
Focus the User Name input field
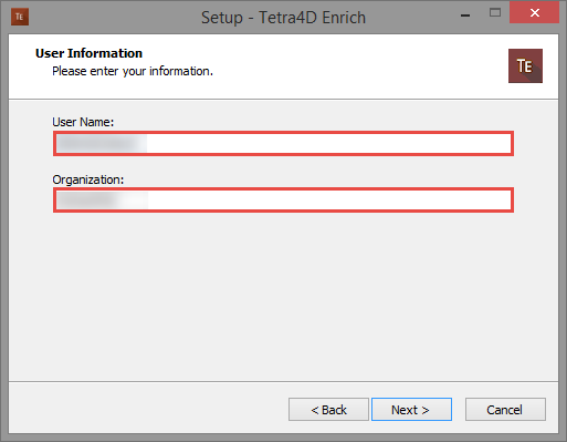click(x=284, y=144)
